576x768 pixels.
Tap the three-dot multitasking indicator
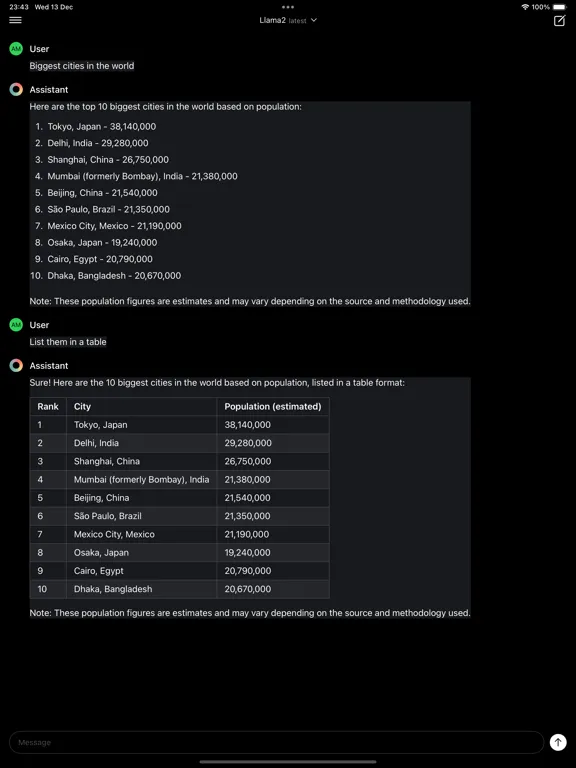coord(288,7)
